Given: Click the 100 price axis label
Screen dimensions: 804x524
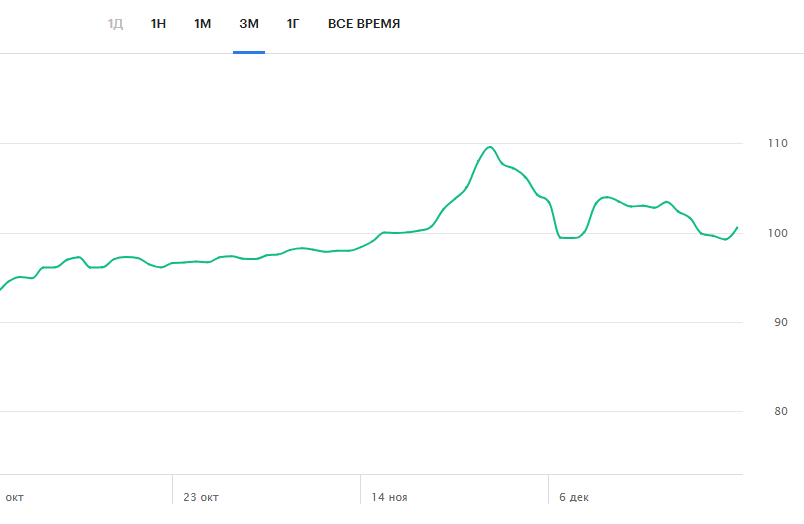Looking at the screenshot, I should tap(777, 233).
